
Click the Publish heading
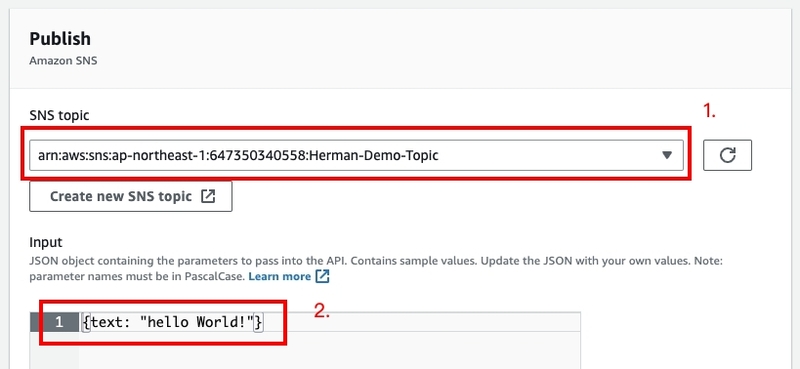point(60,39)
